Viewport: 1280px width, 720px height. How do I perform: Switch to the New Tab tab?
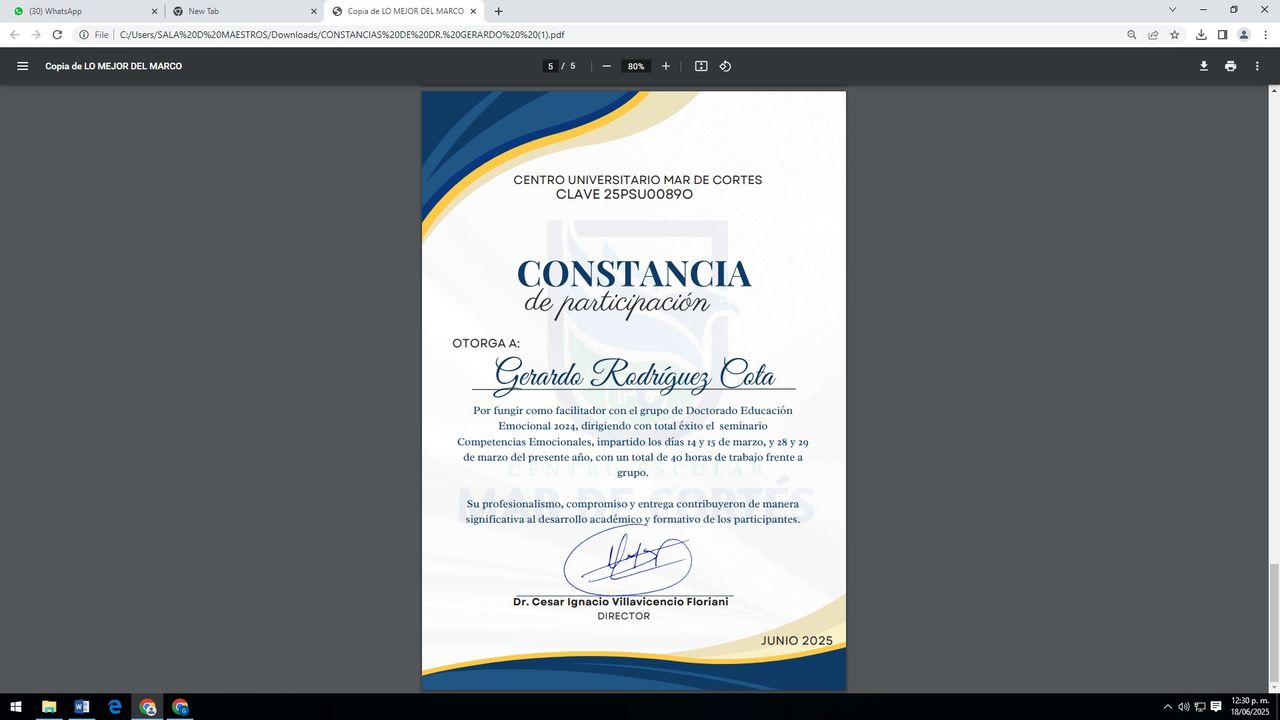point(240,11)
